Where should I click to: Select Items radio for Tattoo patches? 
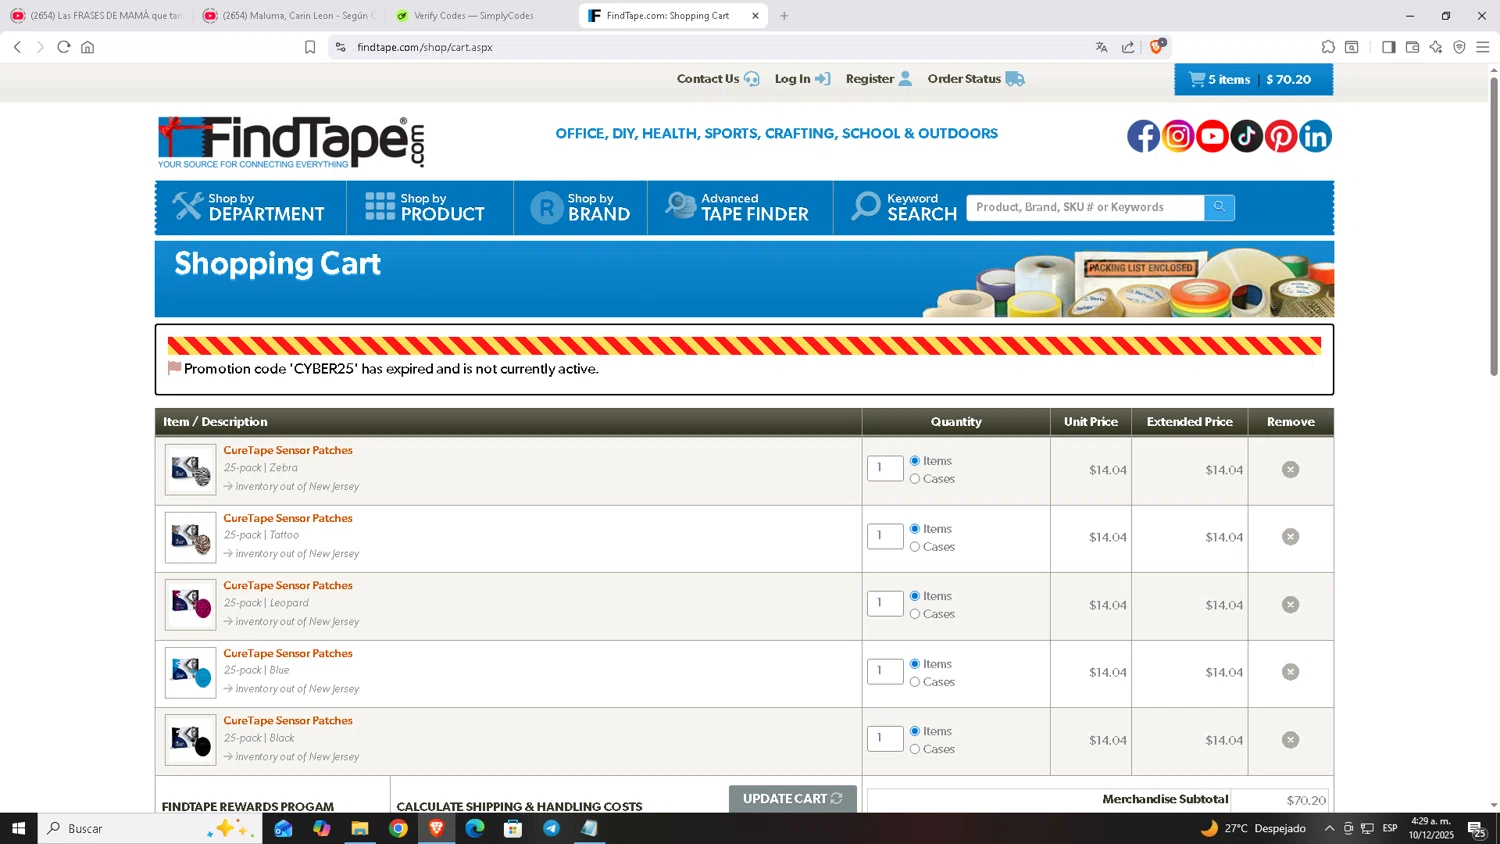915,529
